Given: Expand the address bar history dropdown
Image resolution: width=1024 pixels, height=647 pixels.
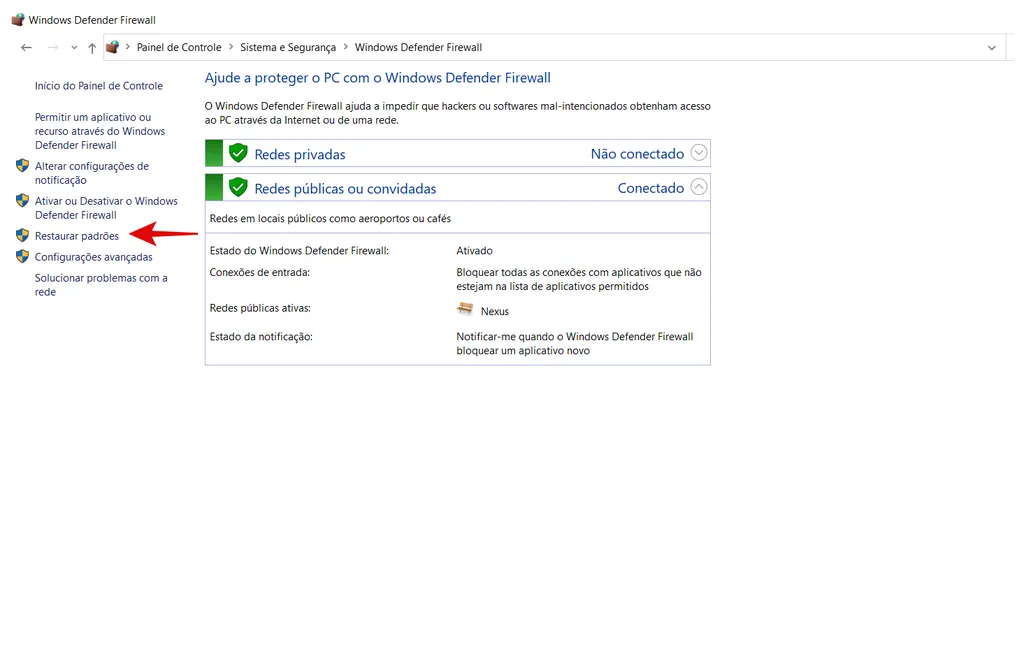Looking at the screenshot, I should (x=991, y=48).
